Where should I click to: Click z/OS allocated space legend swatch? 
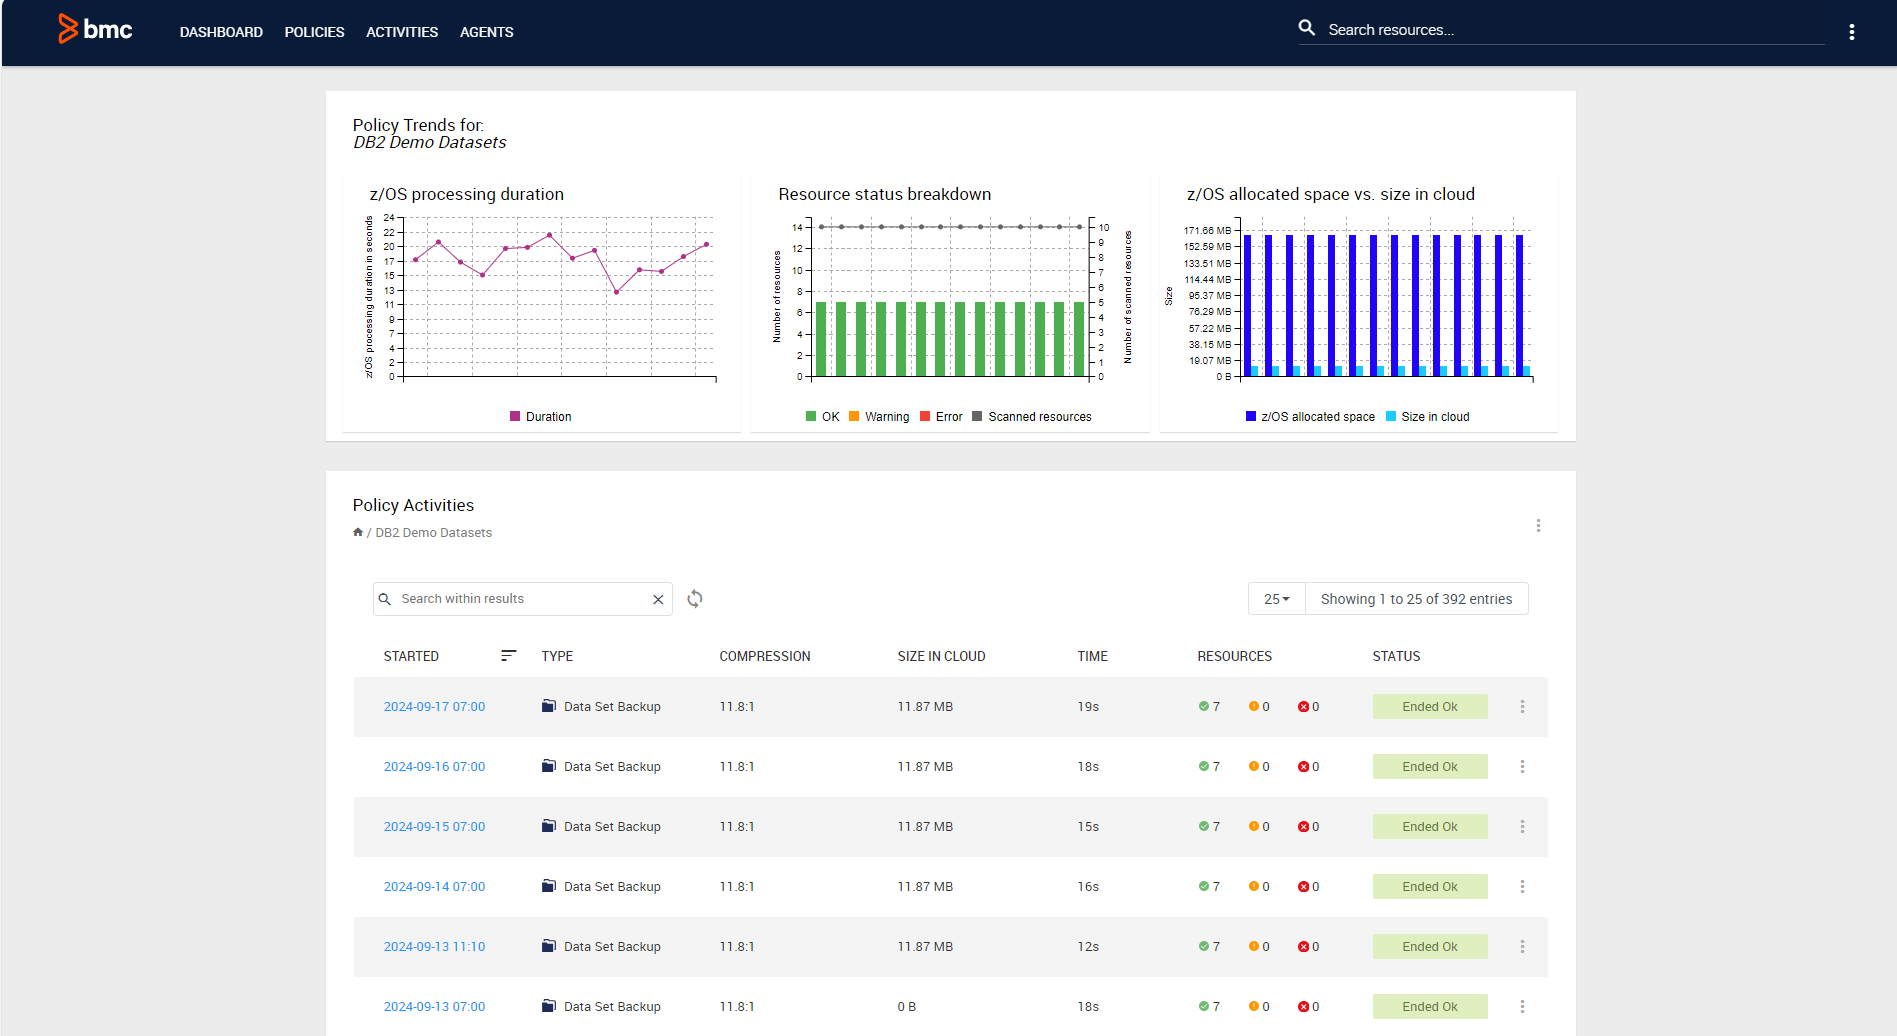tap(1251, 417)
